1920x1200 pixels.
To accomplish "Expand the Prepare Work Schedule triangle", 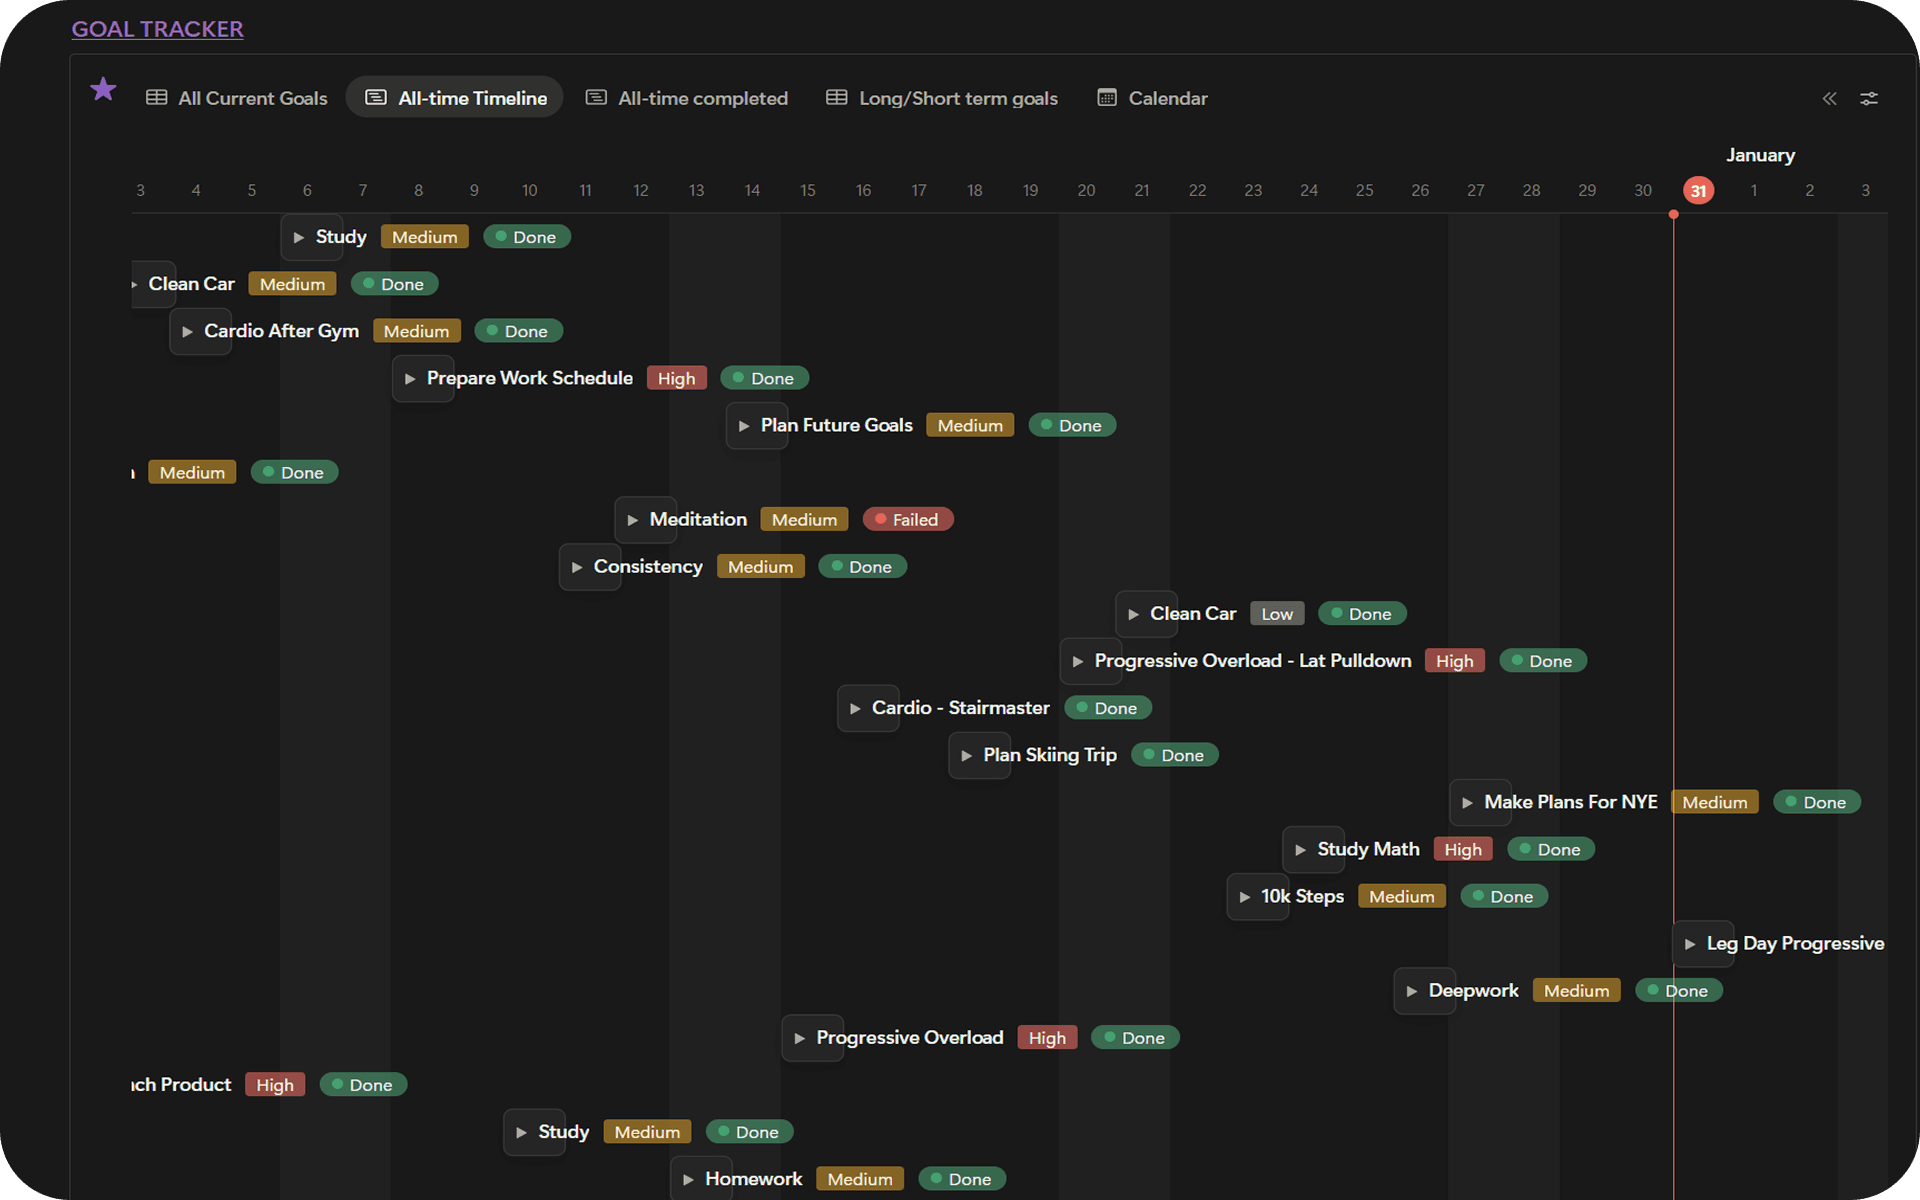I will [x=409, y=379].
